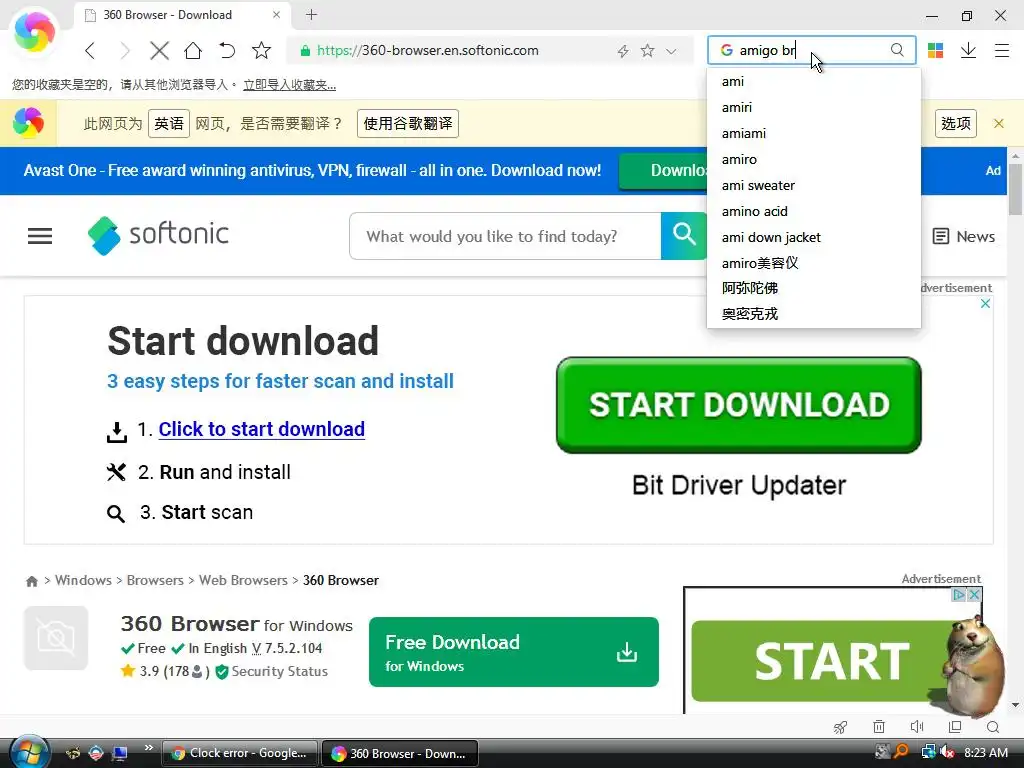Open a new tab with the plus button
The width and height of the screenshot is (1024, 768).
click(312, 14)
